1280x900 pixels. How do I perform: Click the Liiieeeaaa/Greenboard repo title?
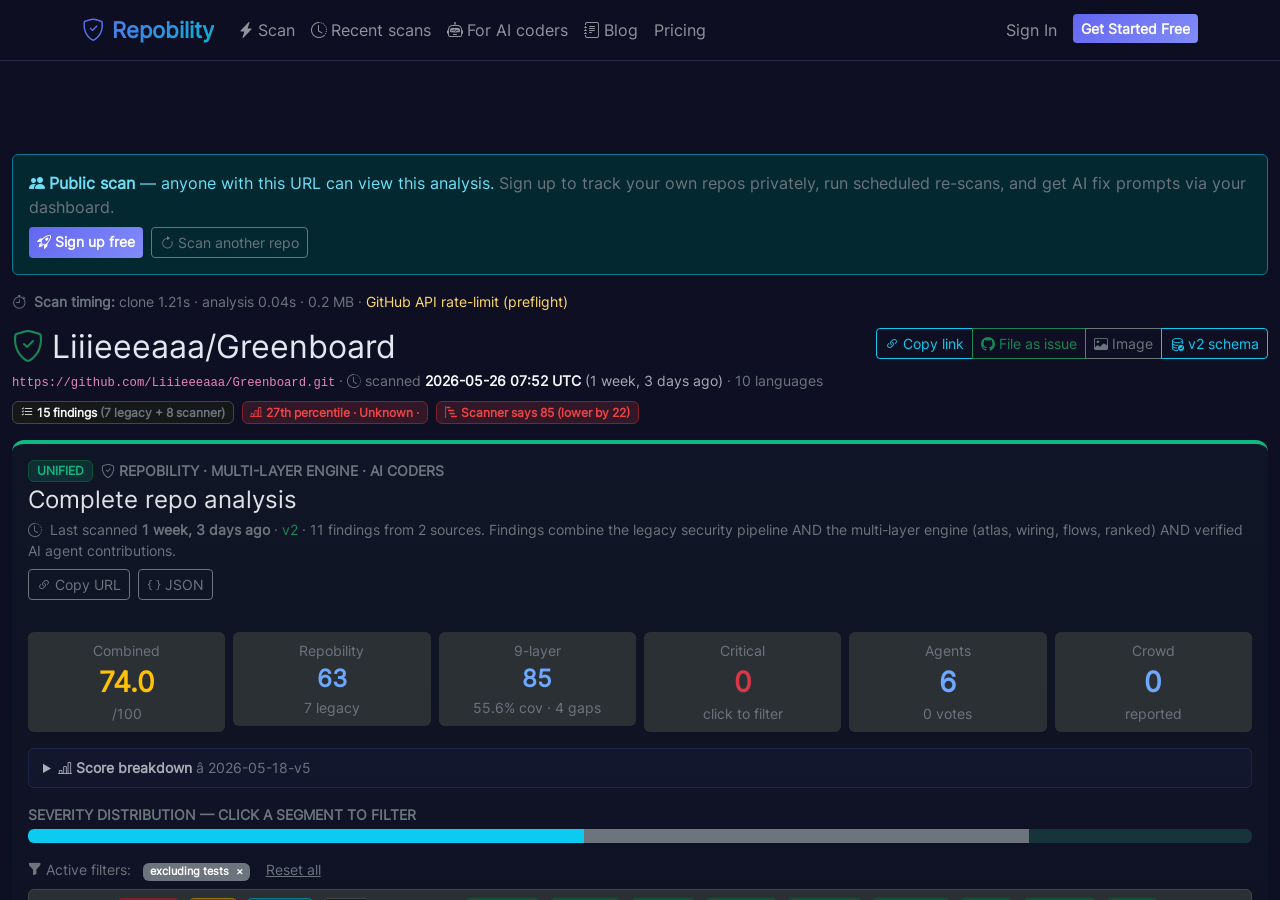coord(224,347)
